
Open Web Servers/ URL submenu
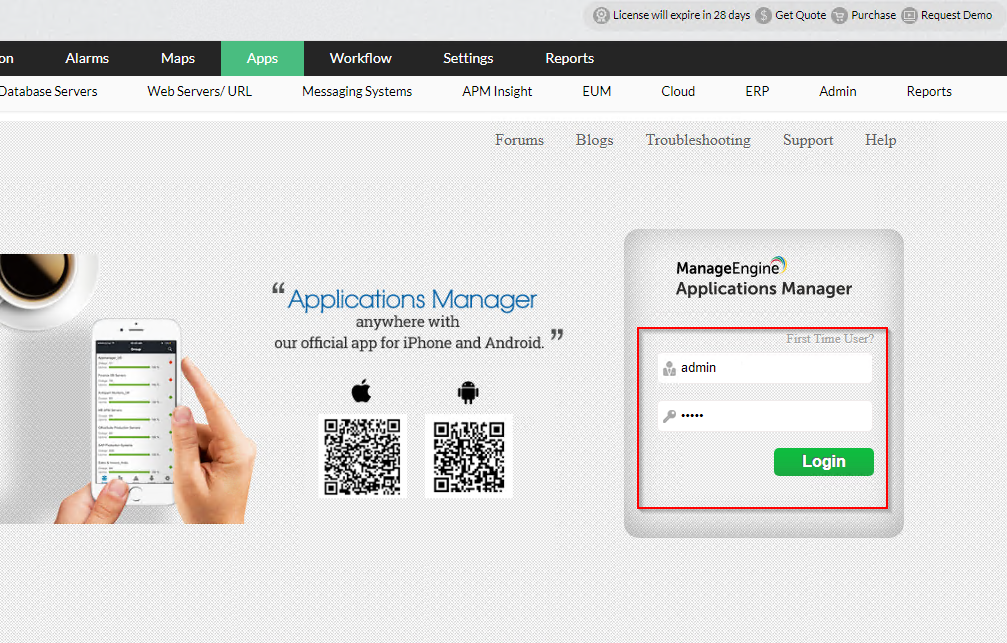[x=200, y=92]
